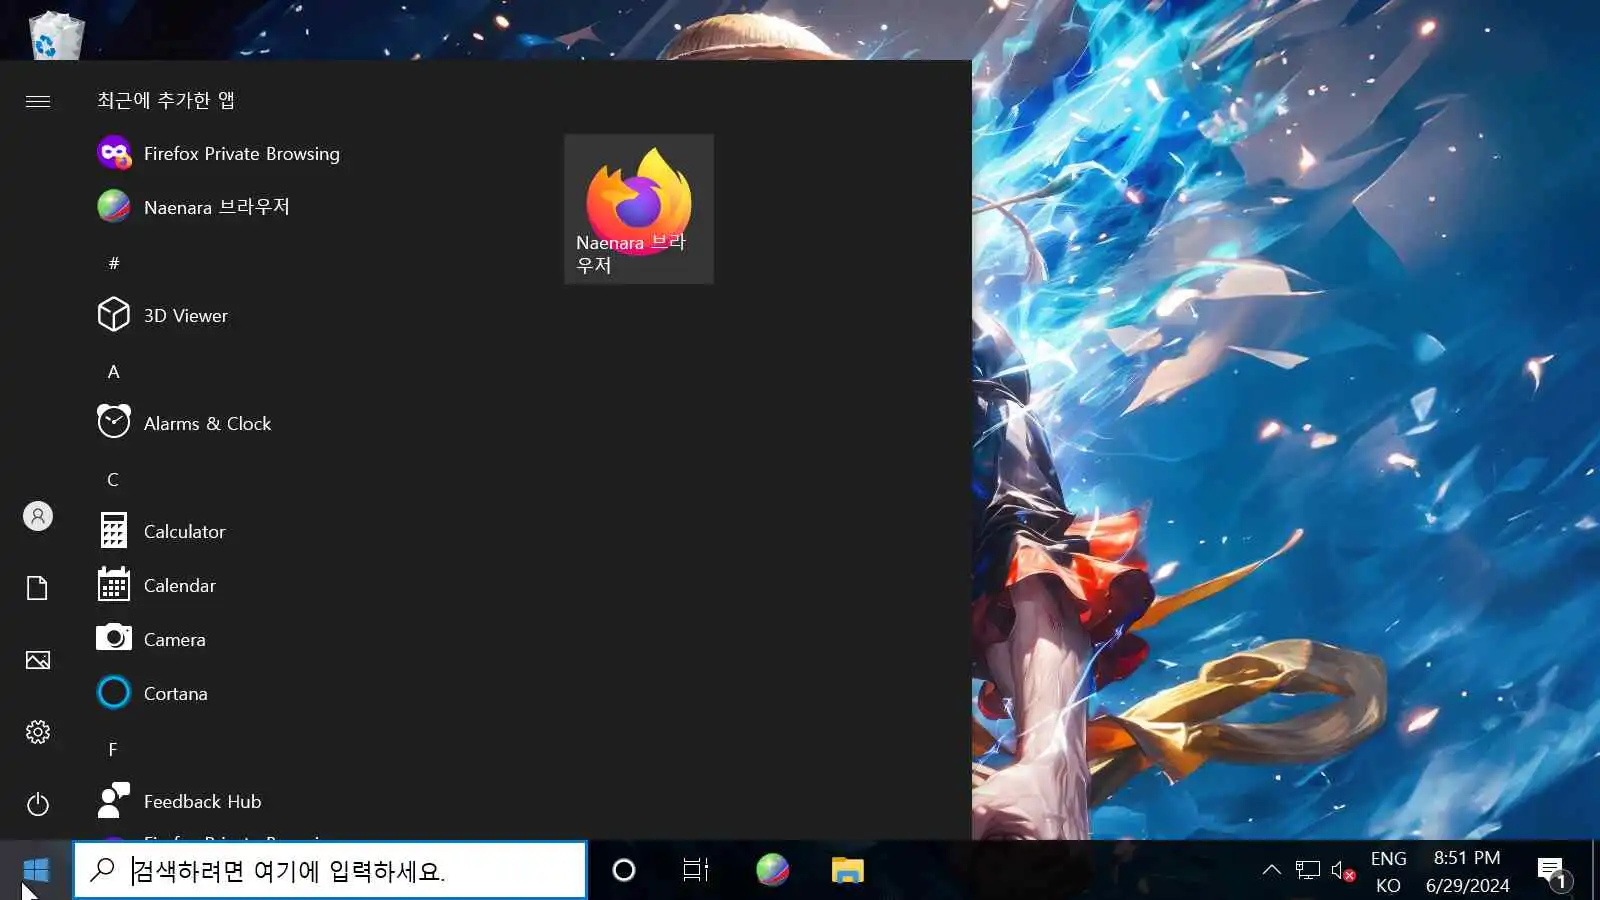Open the user account icon

38,516
